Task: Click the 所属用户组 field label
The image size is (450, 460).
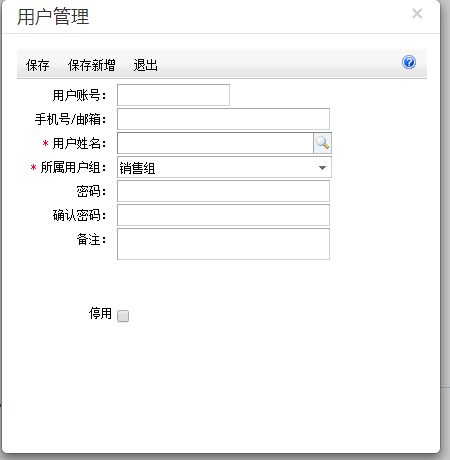Action: coord(73,167)
